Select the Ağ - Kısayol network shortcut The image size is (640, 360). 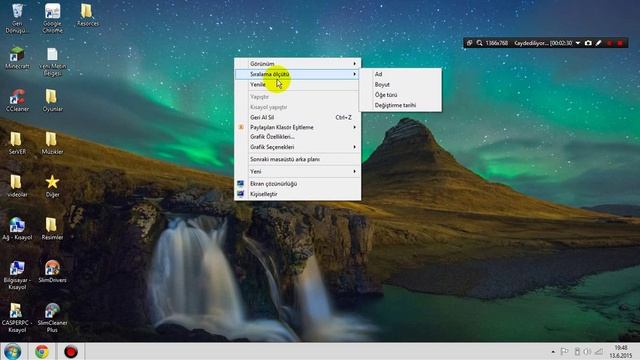click(17, 229)
